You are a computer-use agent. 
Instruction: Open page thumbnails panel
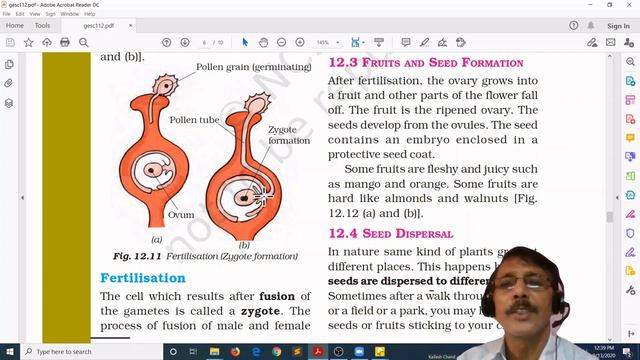(9, 64)
